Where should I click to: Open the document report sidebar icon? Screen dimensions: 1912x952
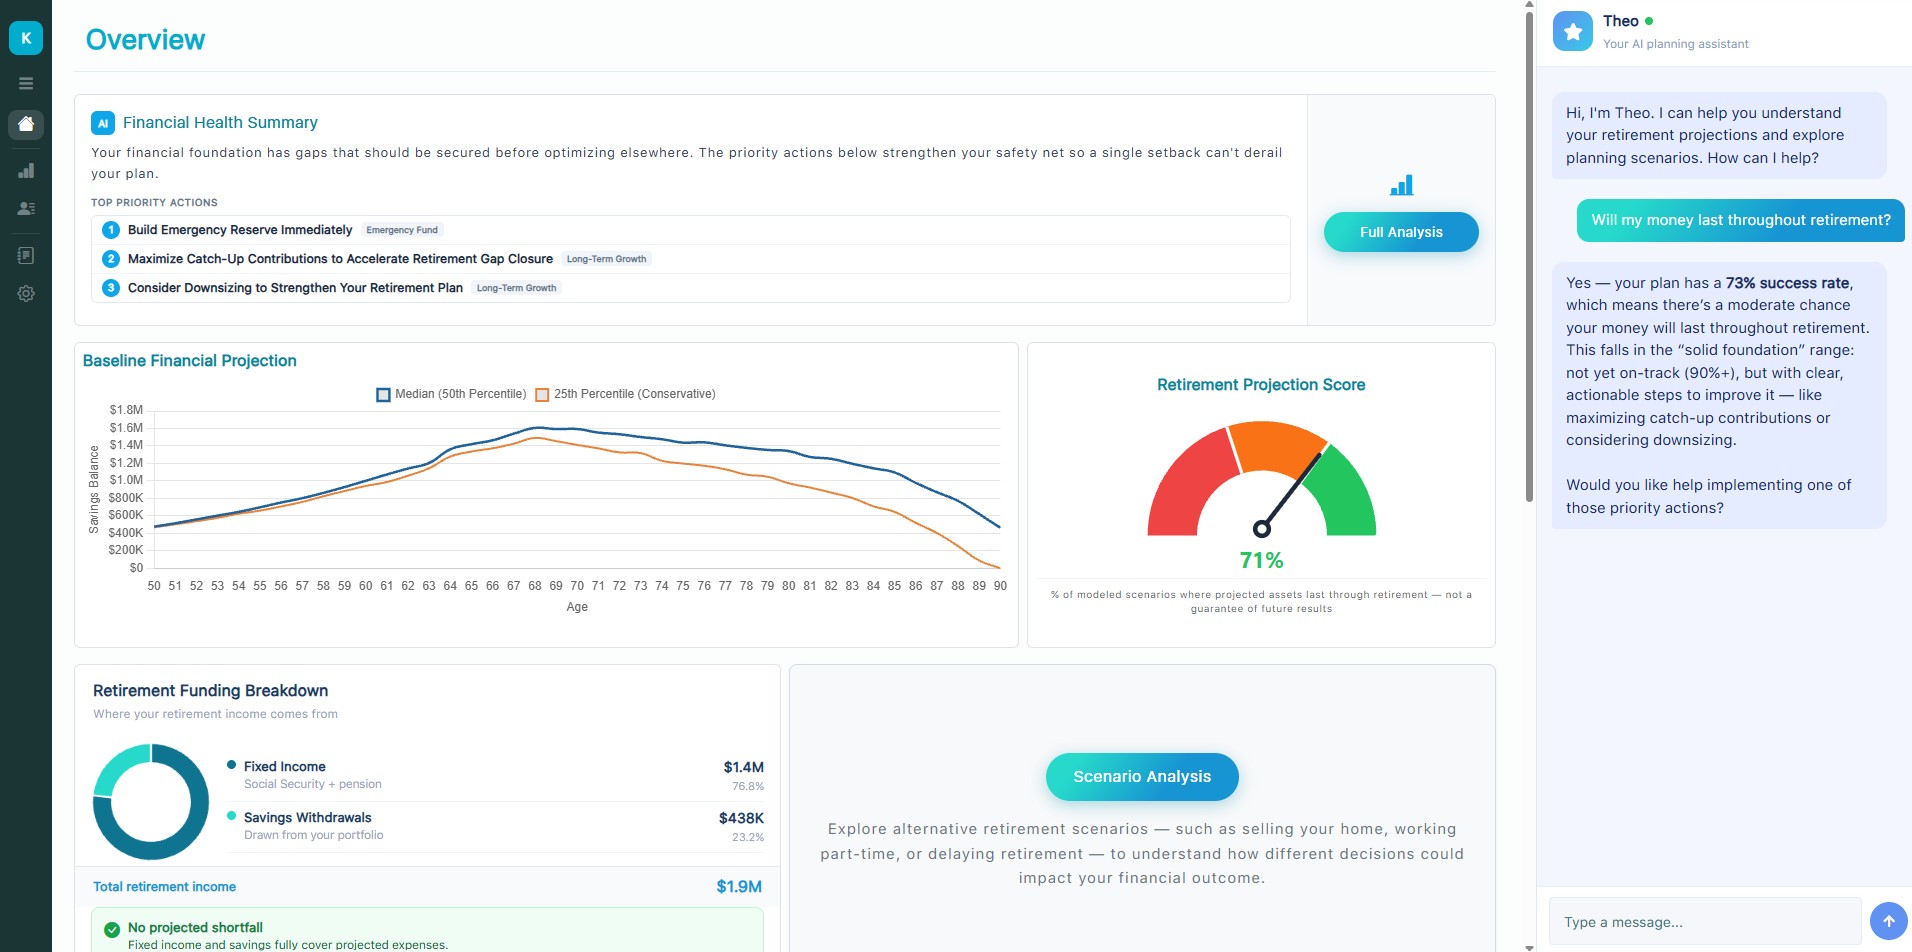[x=26, y=256]
